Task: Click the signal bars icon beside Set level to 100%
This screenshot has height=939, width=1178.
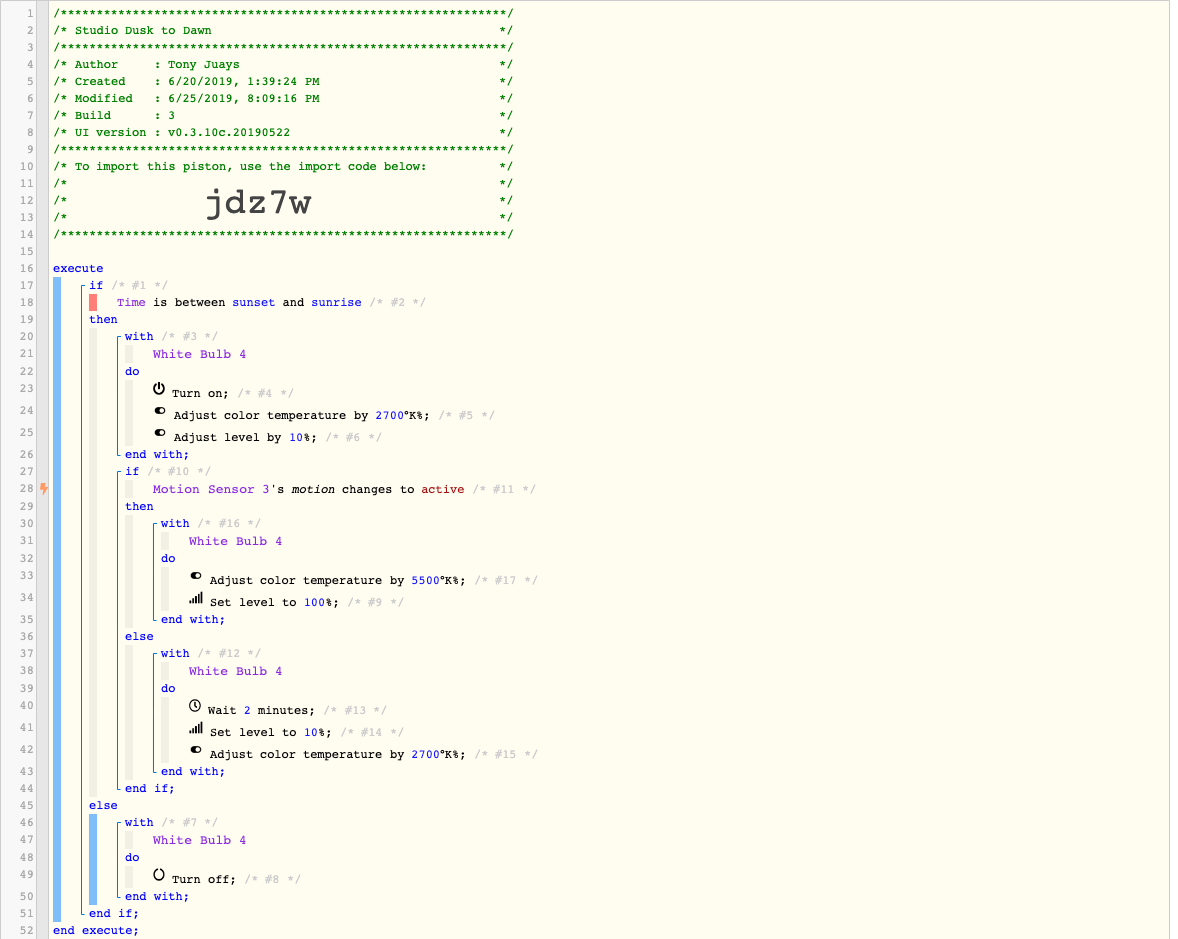Action: click(x=195, y=599)
